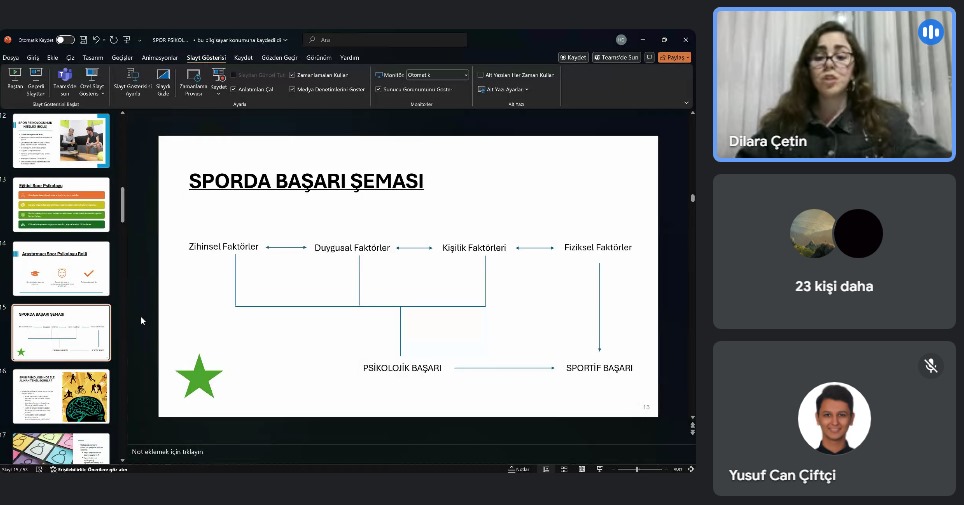Enable Alt Yazıları Her Zaman Kullan

point(481,75)
